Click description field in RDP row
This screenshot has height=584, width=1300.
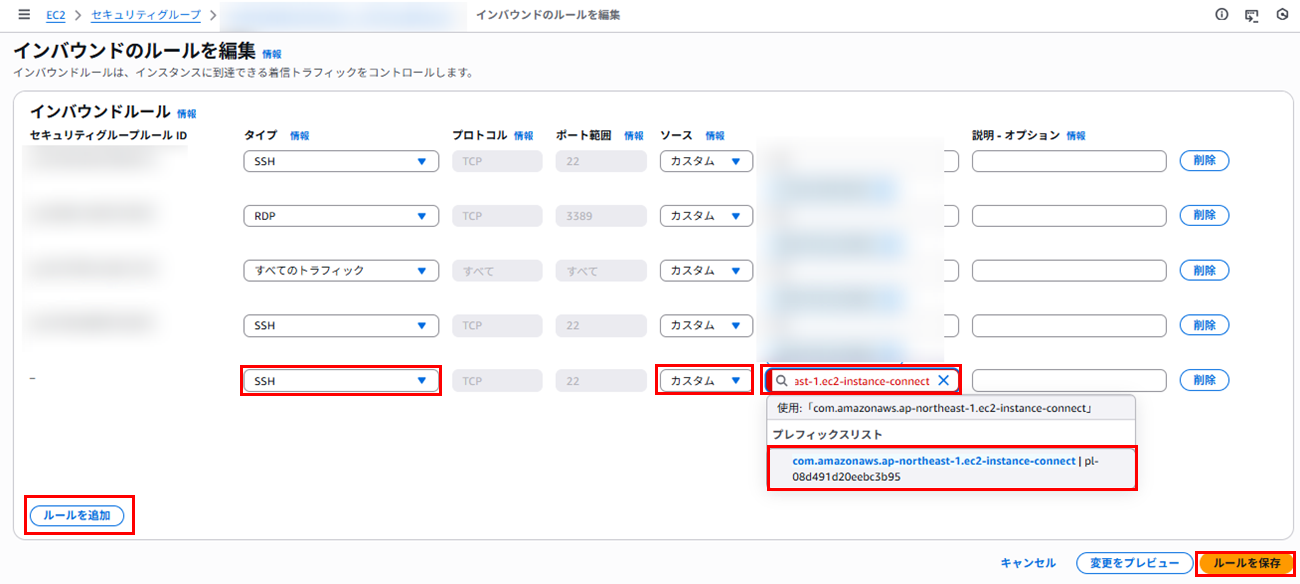pyautogui.click(x=1069, y=216)
